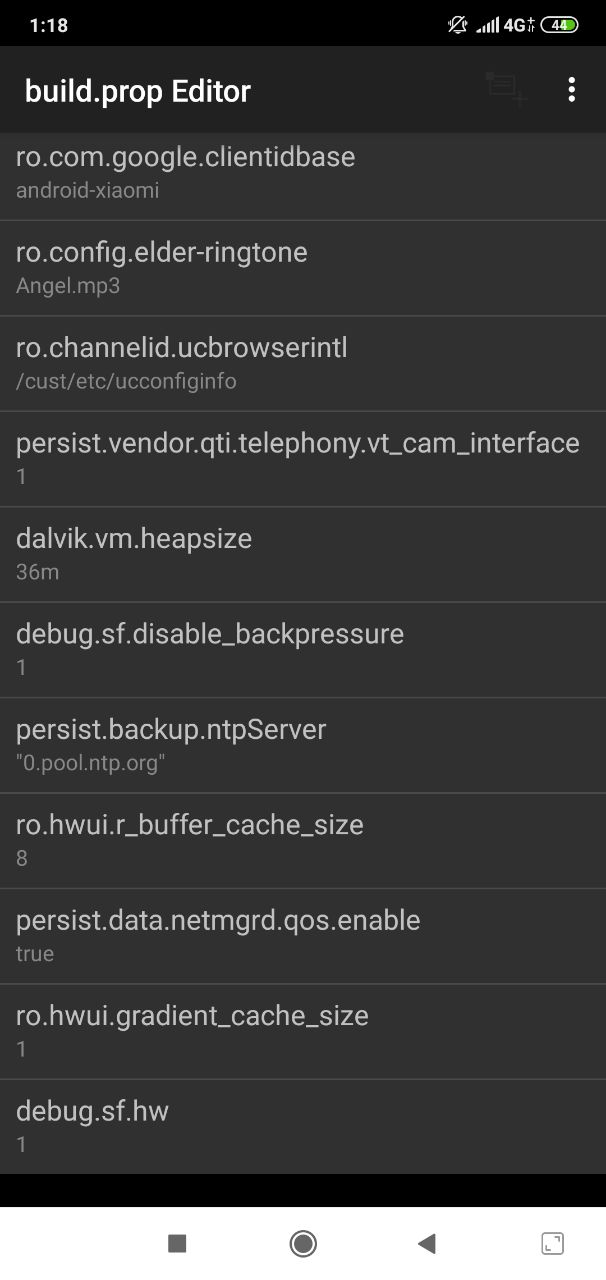
Task: Open the three-dot overflow menu
Action: (571, 89)
